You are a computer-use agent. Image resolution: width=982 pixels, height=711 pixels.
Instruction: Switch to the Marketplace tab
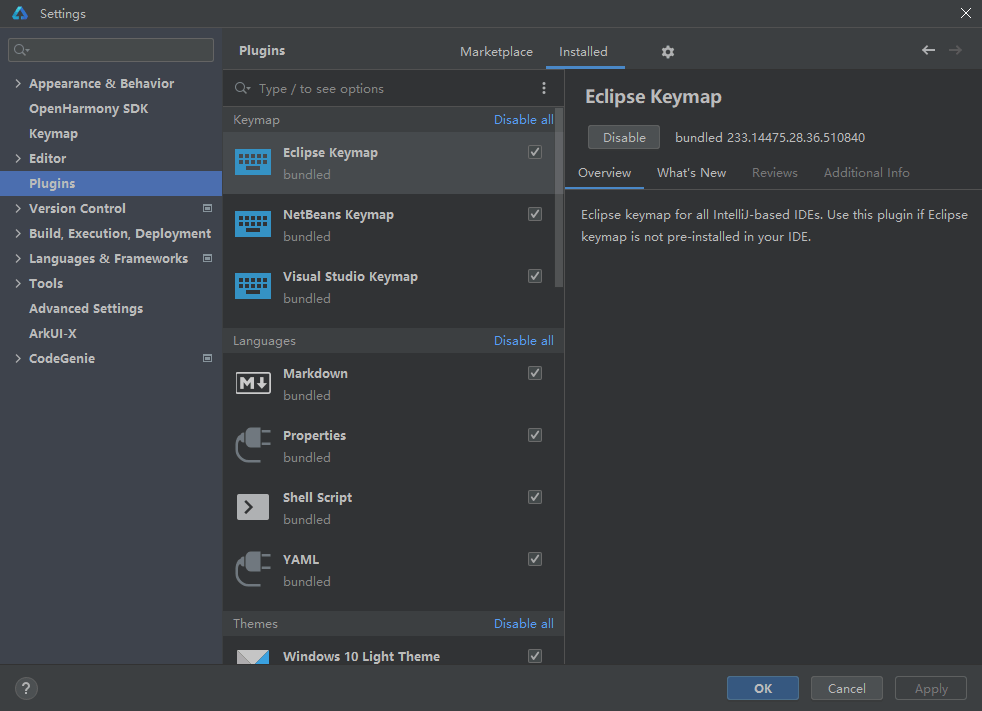[x=496, y=52]
